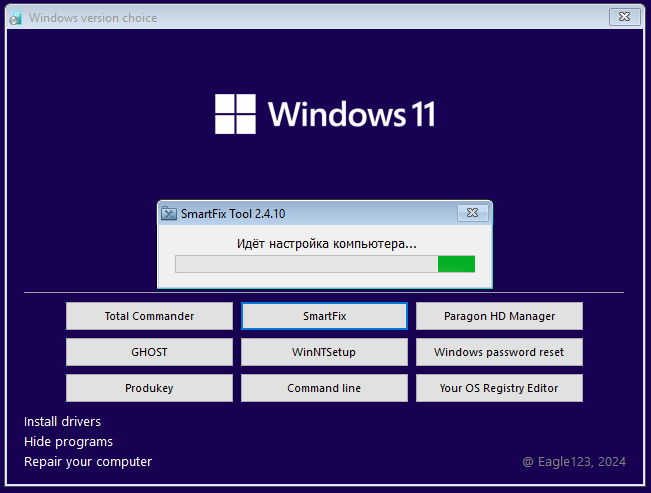Click the 'Идёт настройка компьютера...' status text
This screenshot has height=493, width=651.
tap(326, 243)
